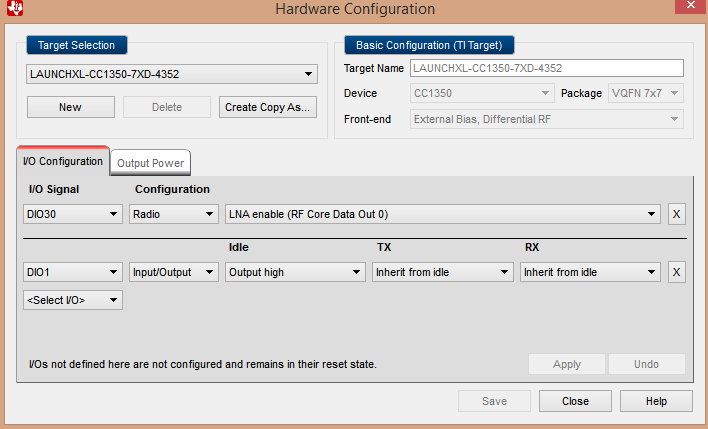
Task: Expand the LNA enable signal dropdown
Action: (443, 214)
